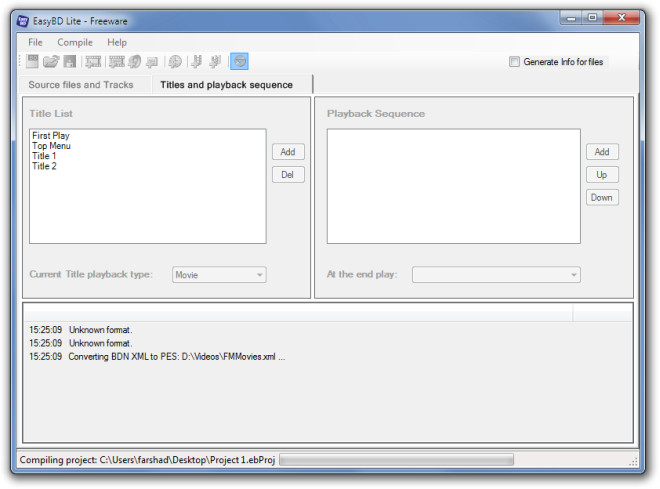Close the EasyBD Lite window
Viewport: 660px width, 489px height.
click(x=621, y=18)
